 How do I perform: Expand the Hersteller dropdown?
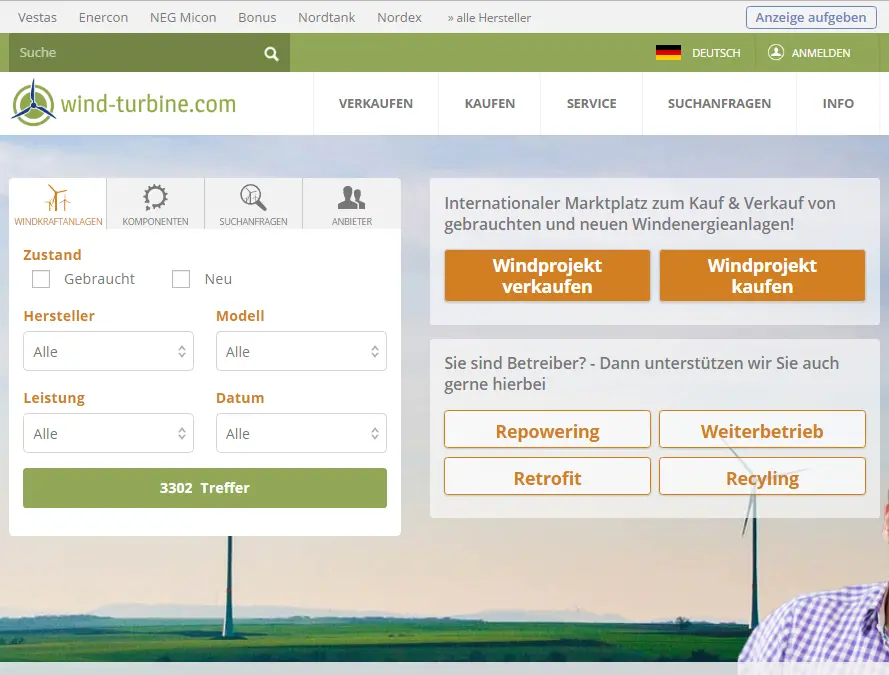(108, 352)
